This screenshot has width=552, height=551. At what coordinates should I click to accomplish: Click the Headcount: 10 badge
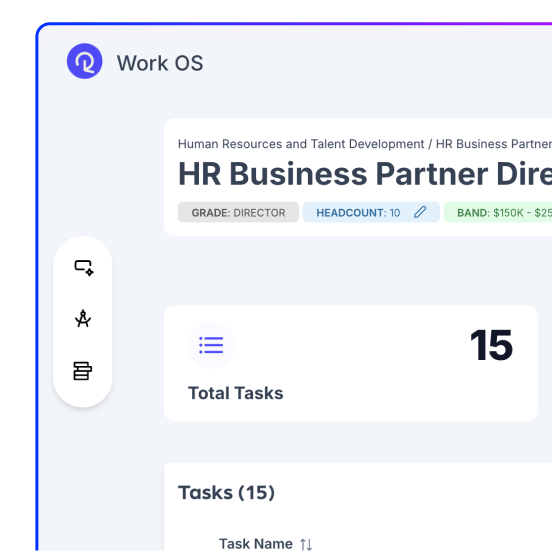coord(371,212)
